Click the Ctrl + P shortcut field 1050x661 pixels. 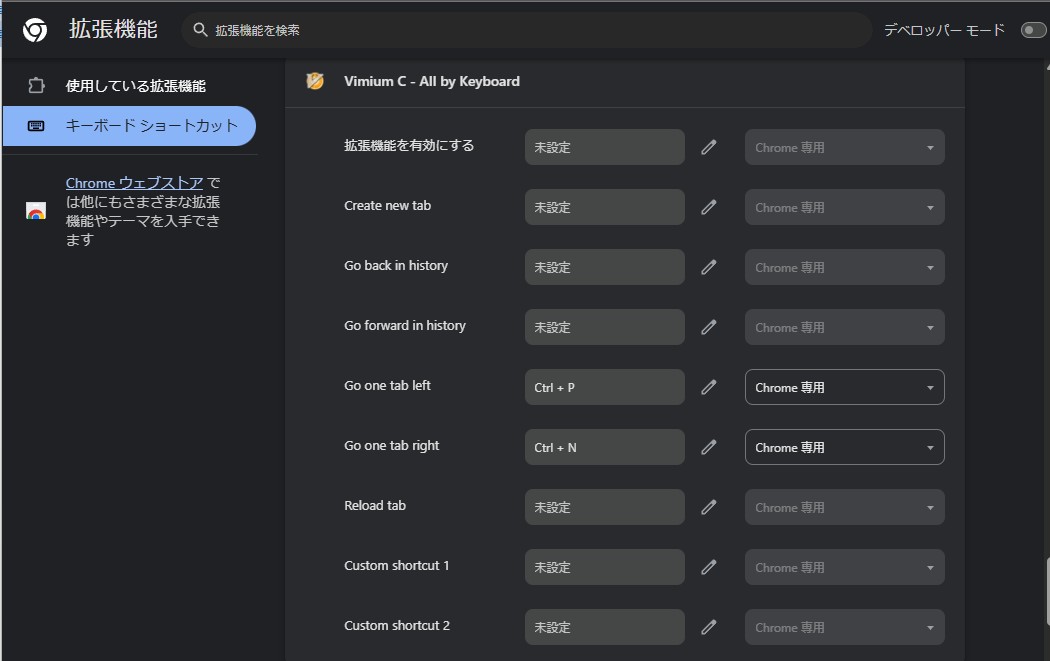pyautogui.click(x=605, y=387)
